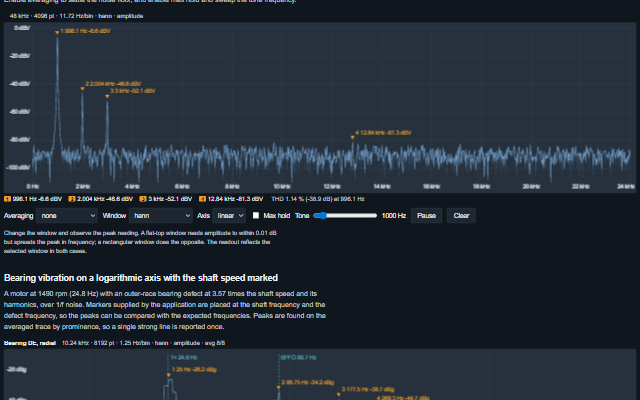Click the BPFO 88.7 Hz marker label
The height and width of the screenshot is (400, 640).
point(299,358)
